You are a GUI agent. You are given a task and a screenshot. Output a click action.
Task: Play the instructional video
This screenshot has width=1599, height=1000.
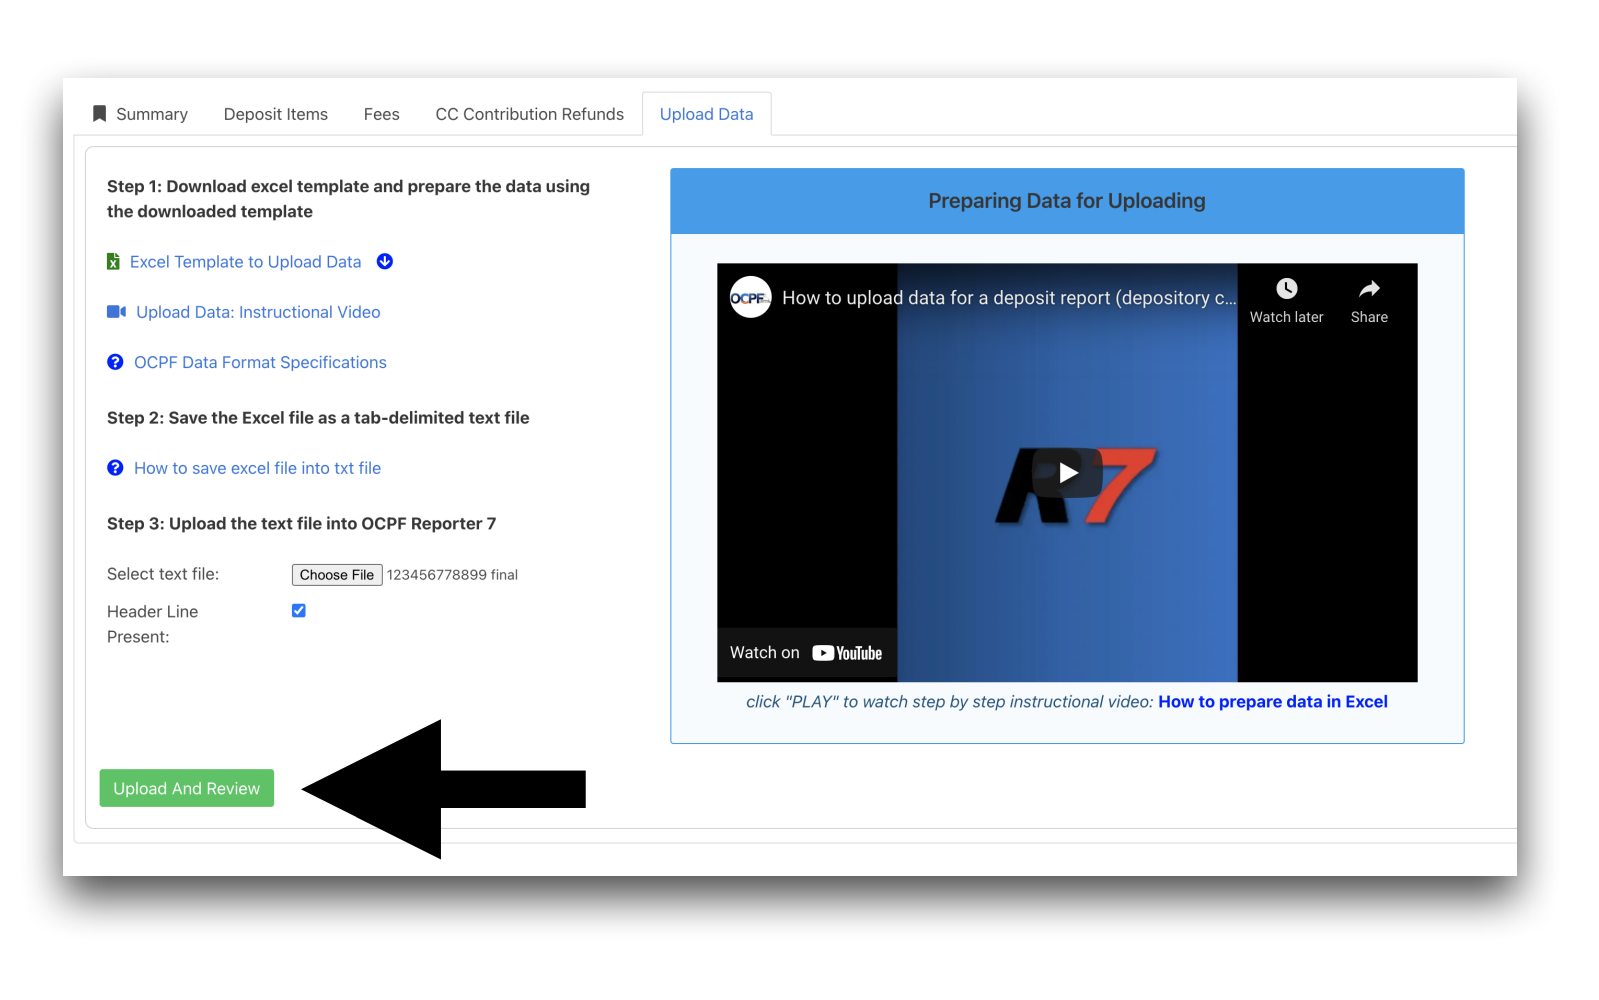click(1067, 472)
